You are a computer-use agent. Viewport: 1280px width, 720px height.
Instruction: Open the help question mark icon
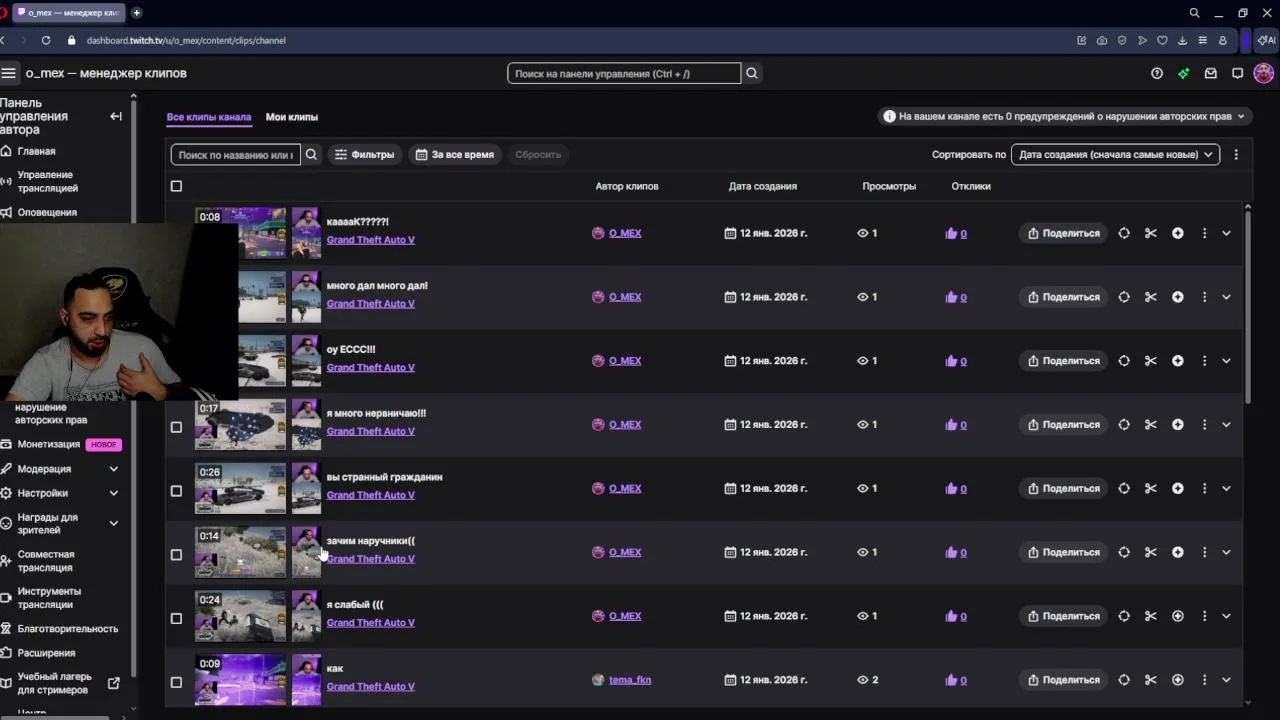point(1157,73)
